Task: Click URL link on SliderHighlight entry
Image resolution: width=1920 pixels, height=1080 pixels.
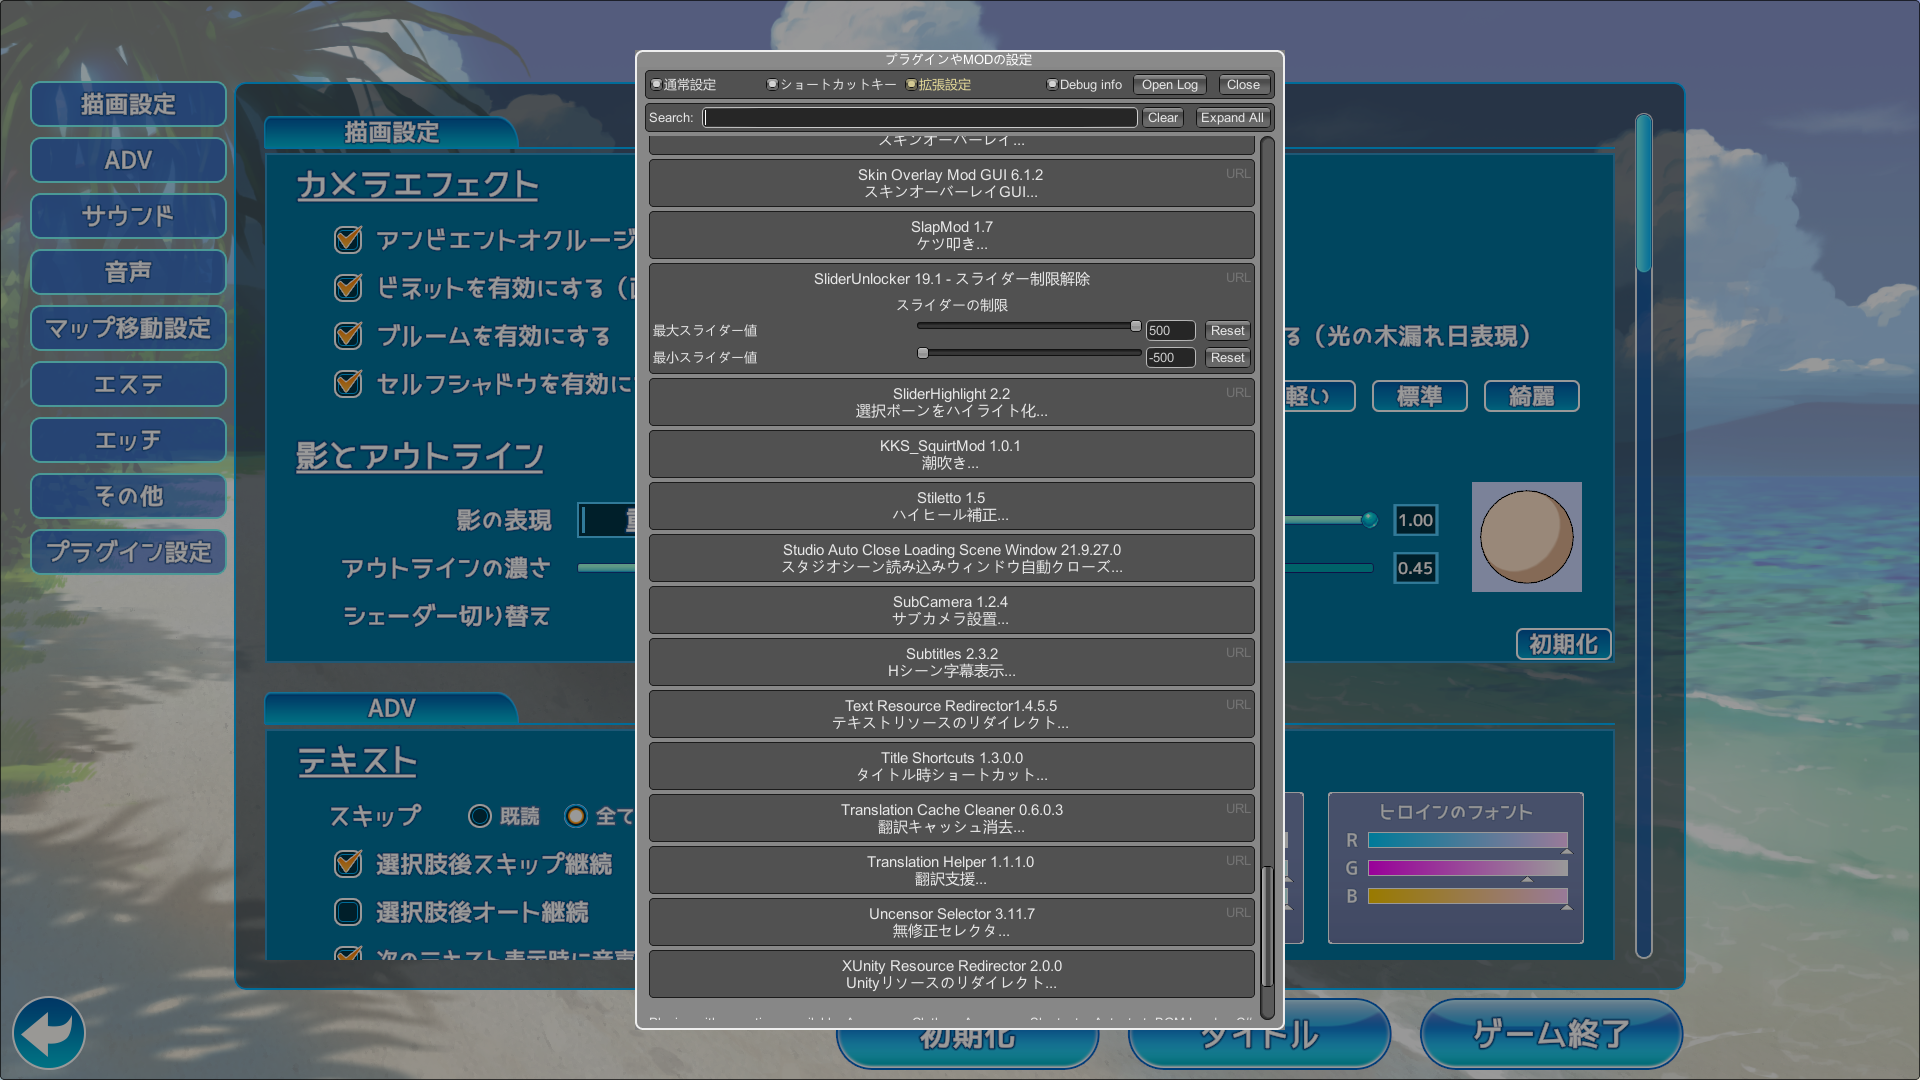Action: [x=1237, y=393]
